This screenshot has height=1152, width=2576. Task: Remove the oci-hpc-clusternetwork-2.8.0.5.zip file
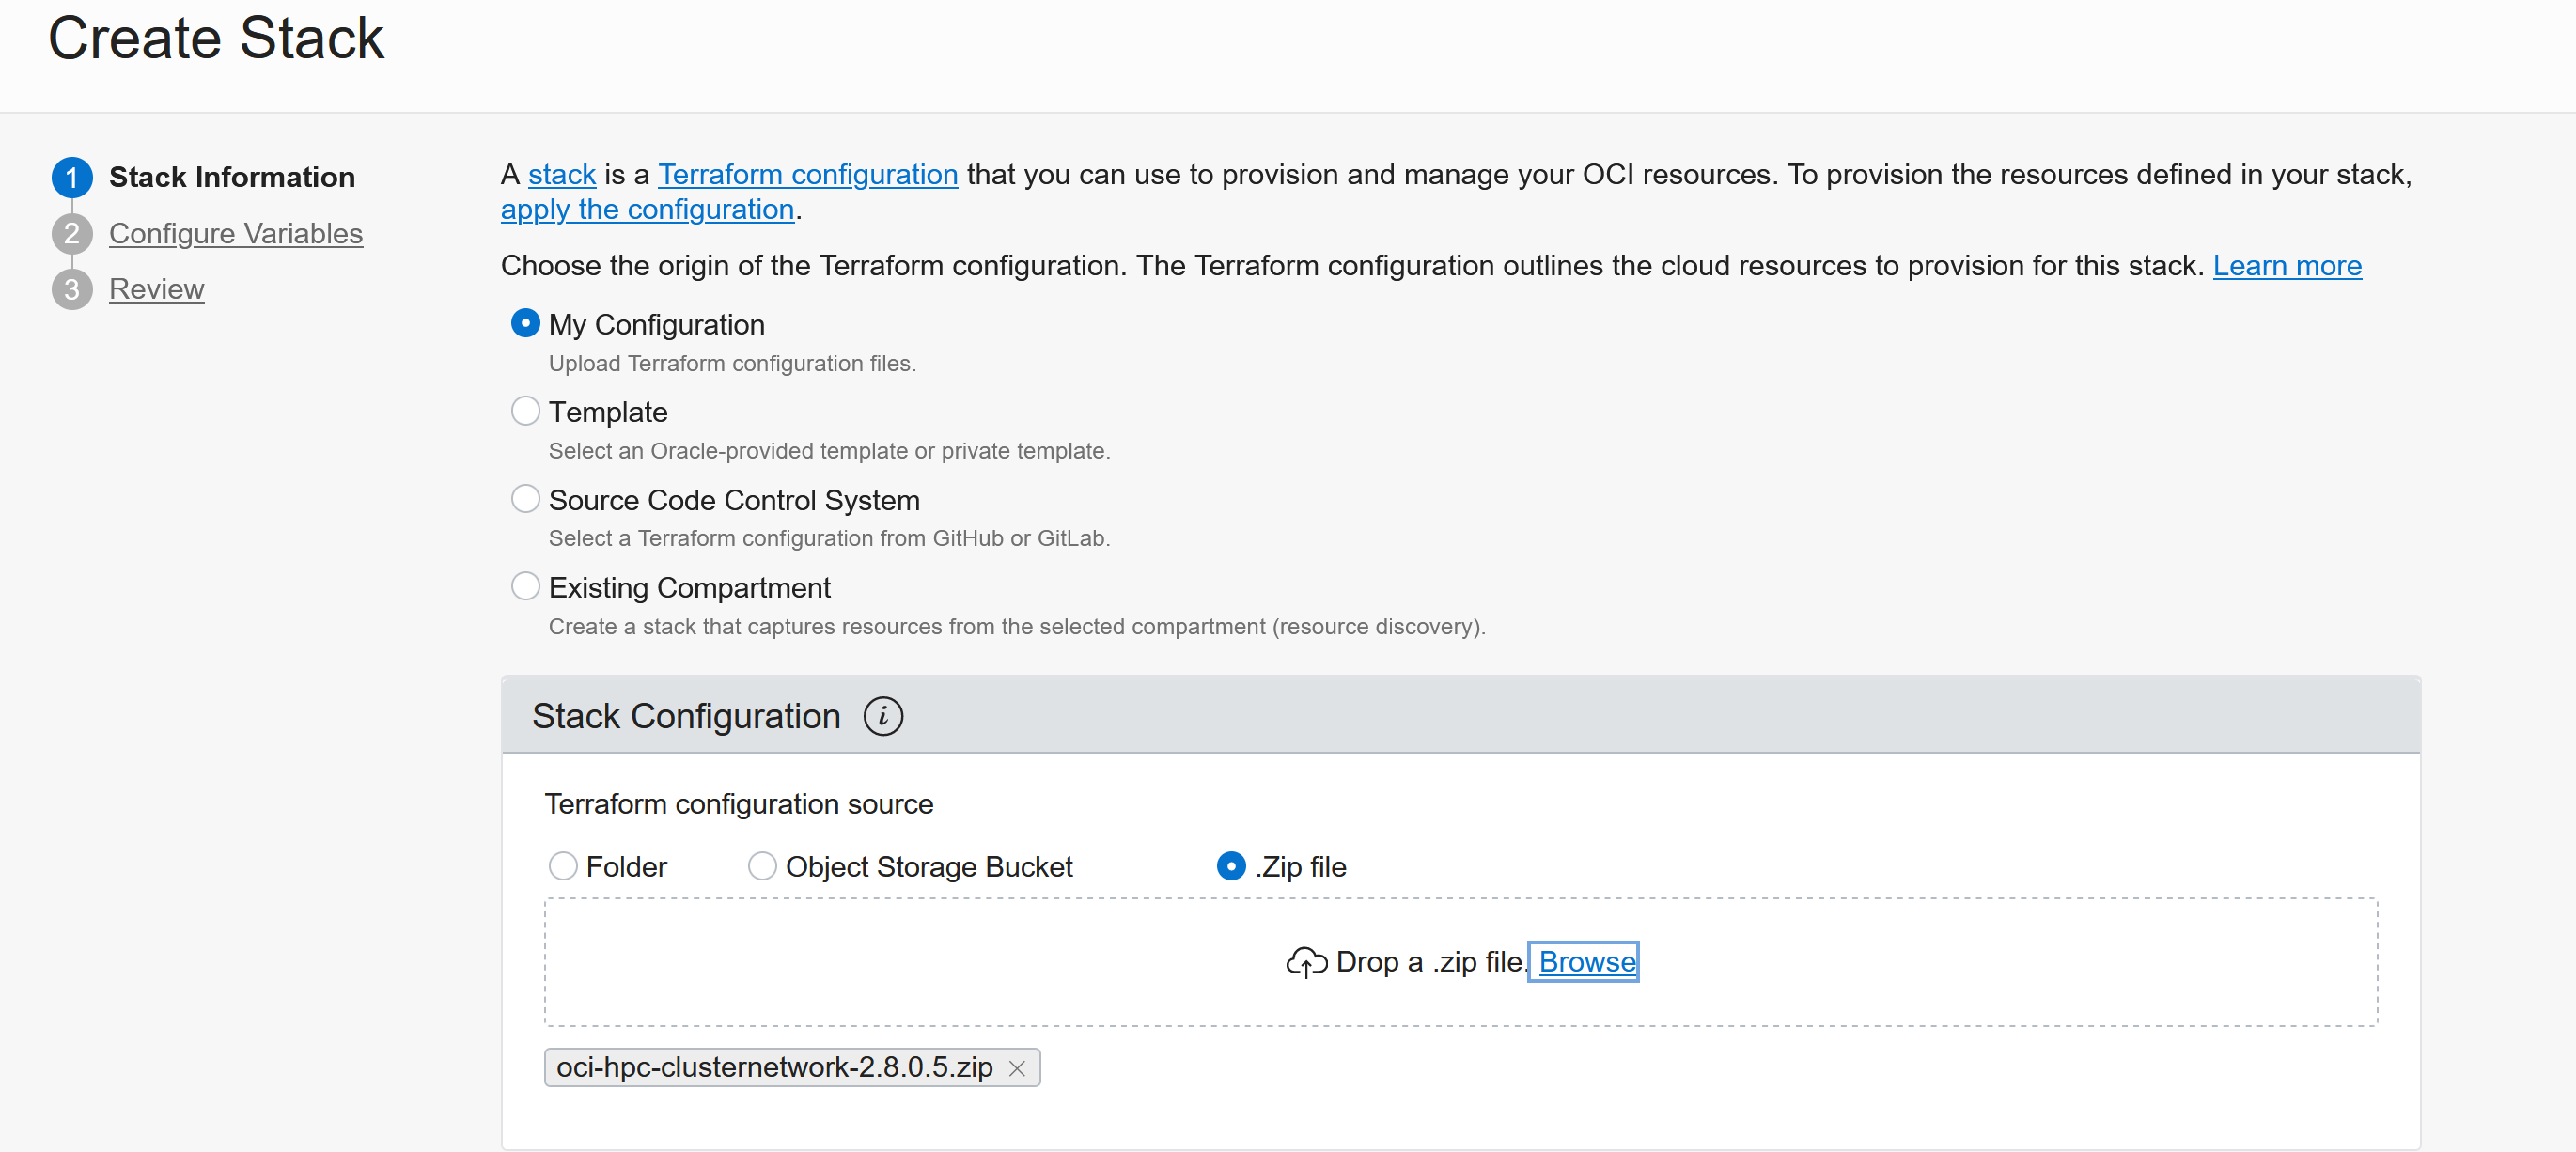point(1017,1067)
